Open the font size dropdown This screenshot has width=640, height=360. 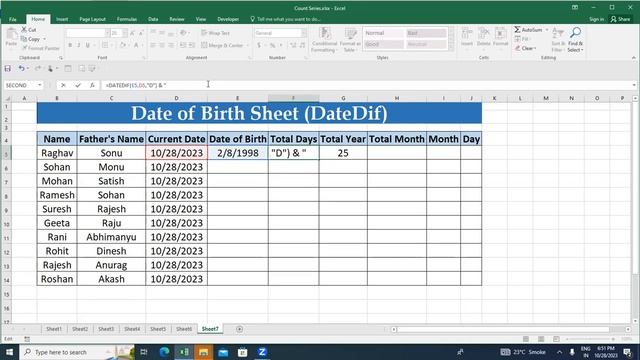(x=125, y=33)
